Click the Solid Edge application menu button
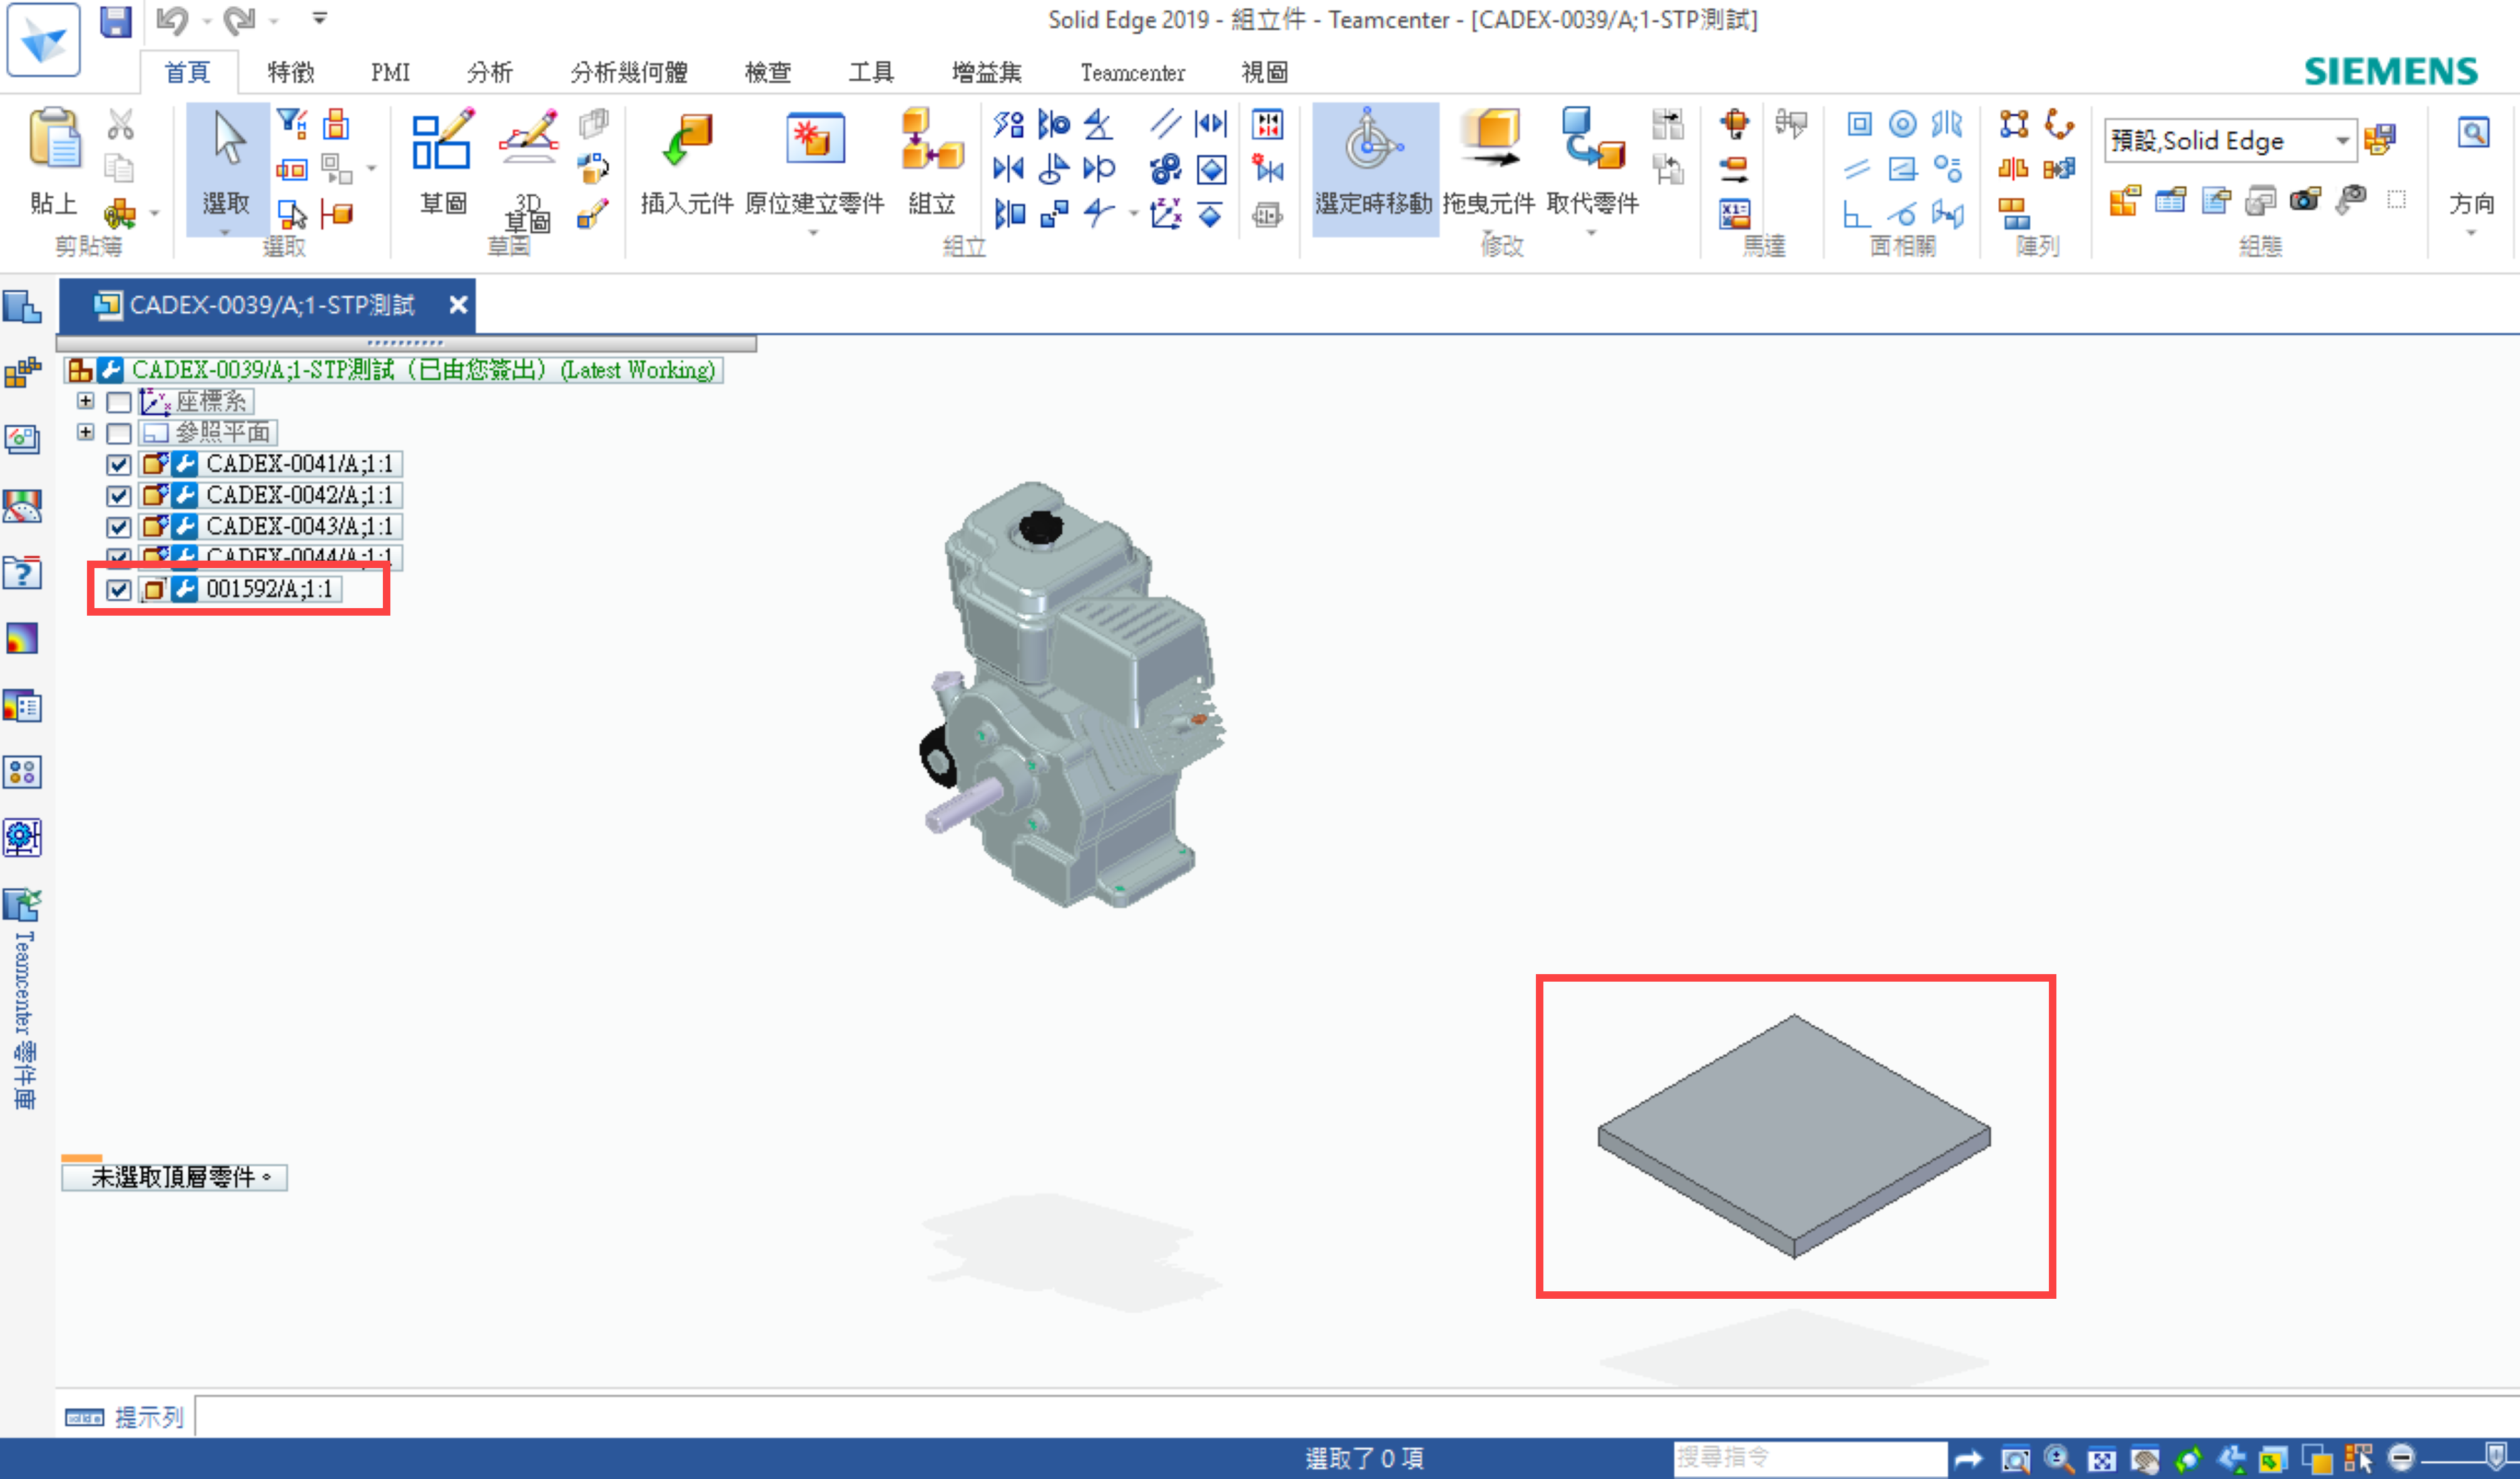The width and height of the screenshot is (2520, 1479). [x=43, y=39]
